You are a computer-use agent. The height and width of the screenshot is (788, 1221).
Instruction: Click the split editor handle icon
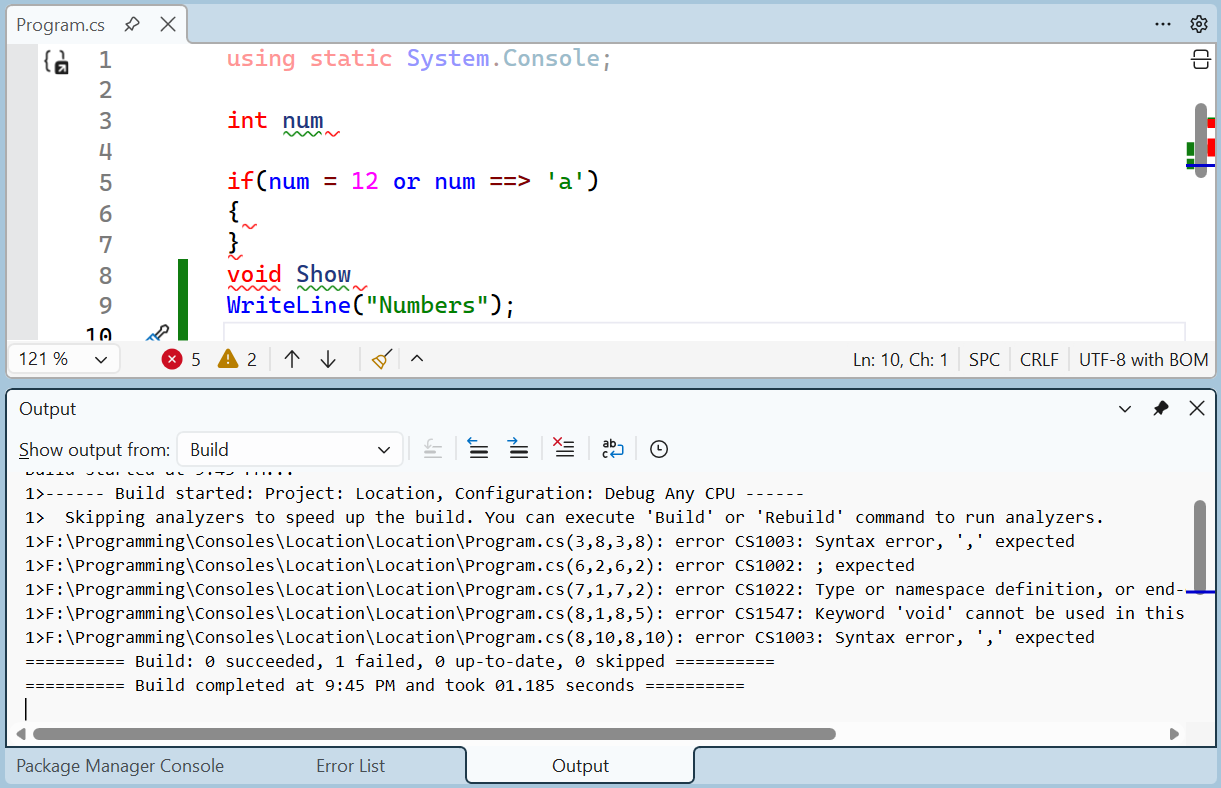[1201, 60]
